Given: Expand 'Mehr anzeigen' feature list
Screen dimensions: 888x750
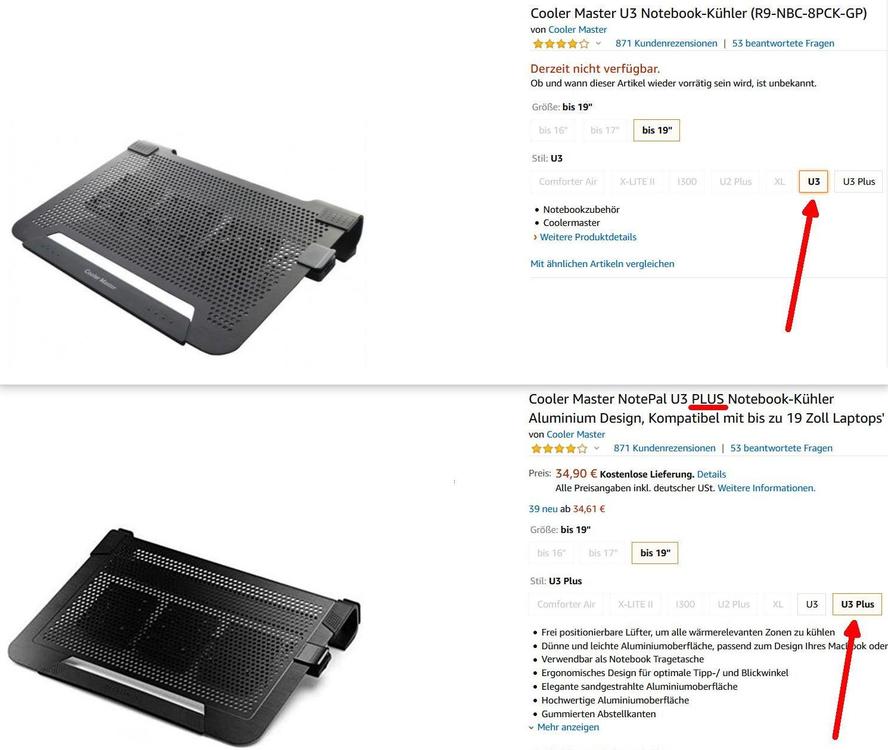Looking at the screenshot, I should (567, 727).
